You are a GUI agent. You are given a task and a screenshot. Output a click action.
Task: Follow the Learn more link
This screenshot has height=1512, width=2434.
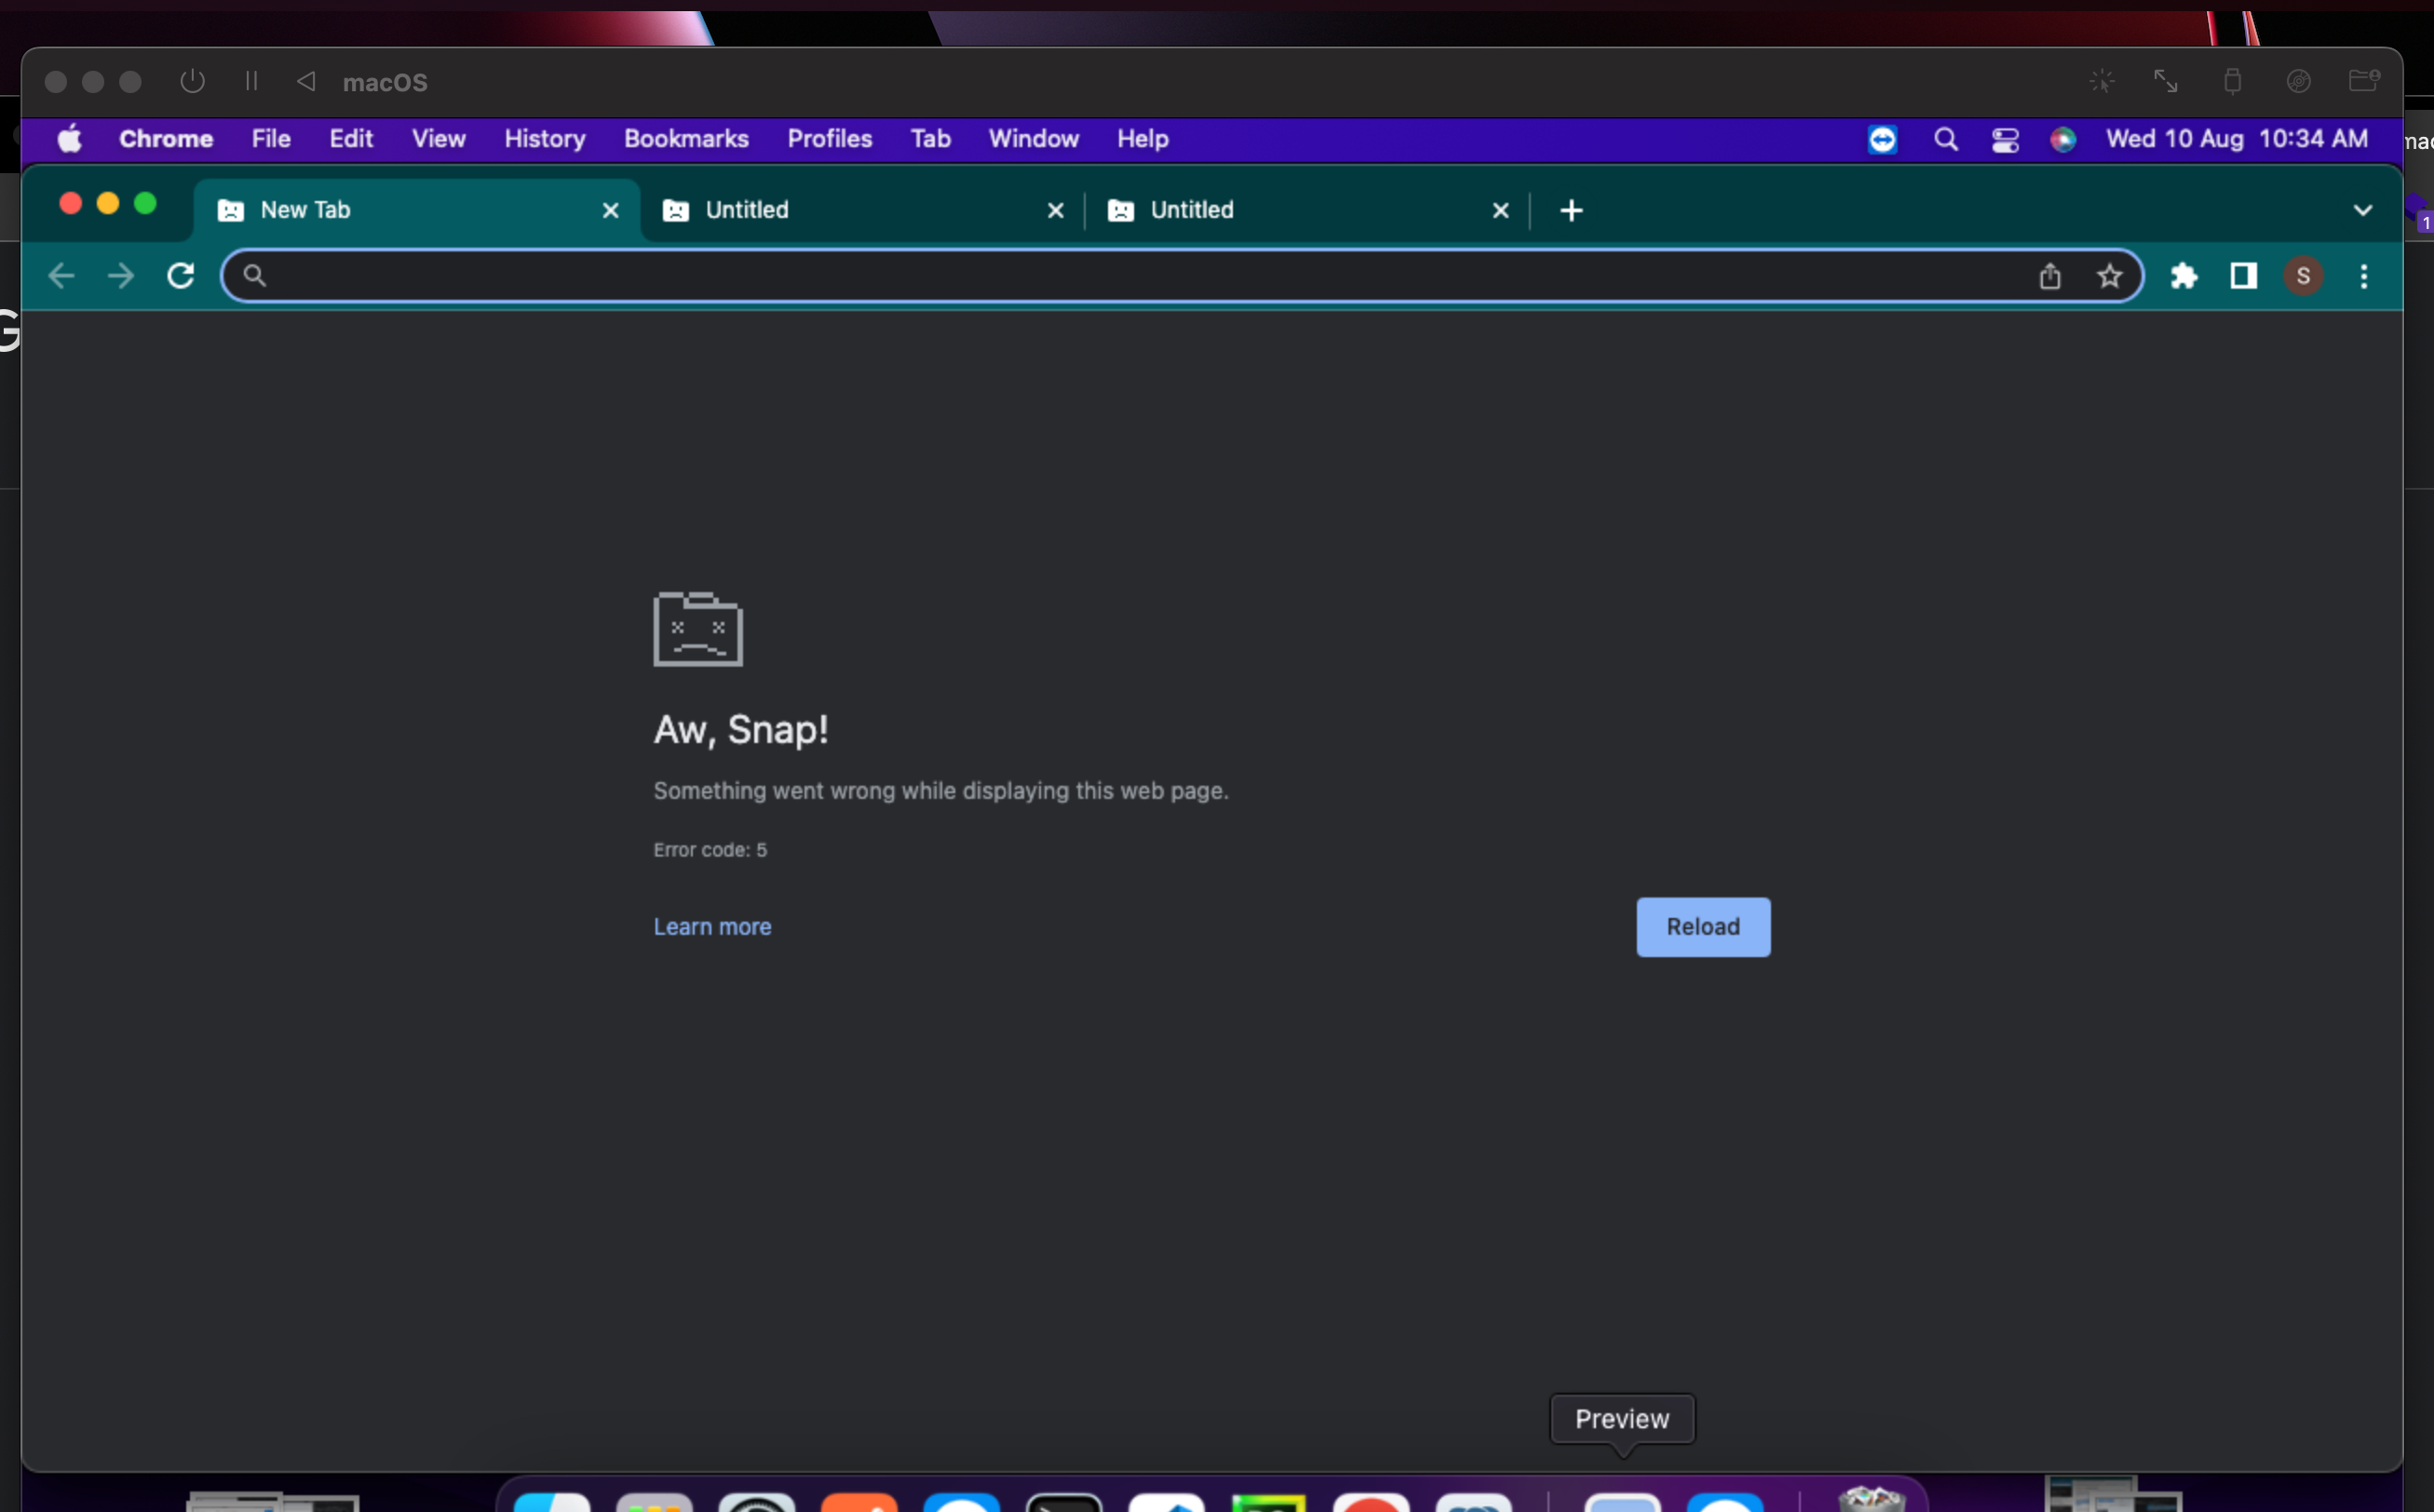click(712, 927)
